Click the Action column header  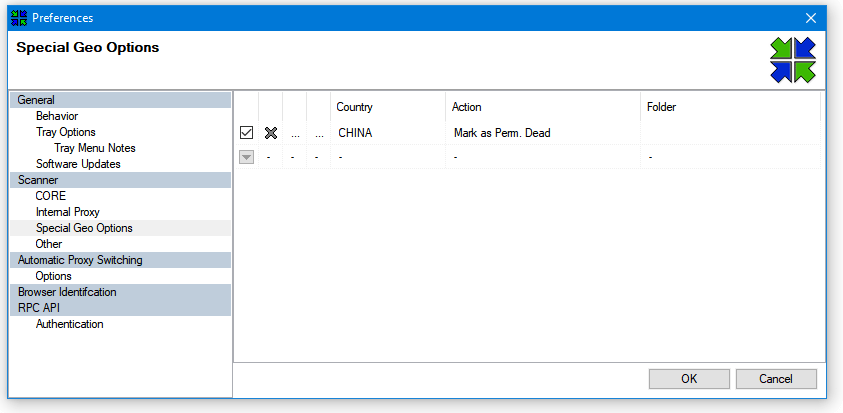[x=543, y=106]
